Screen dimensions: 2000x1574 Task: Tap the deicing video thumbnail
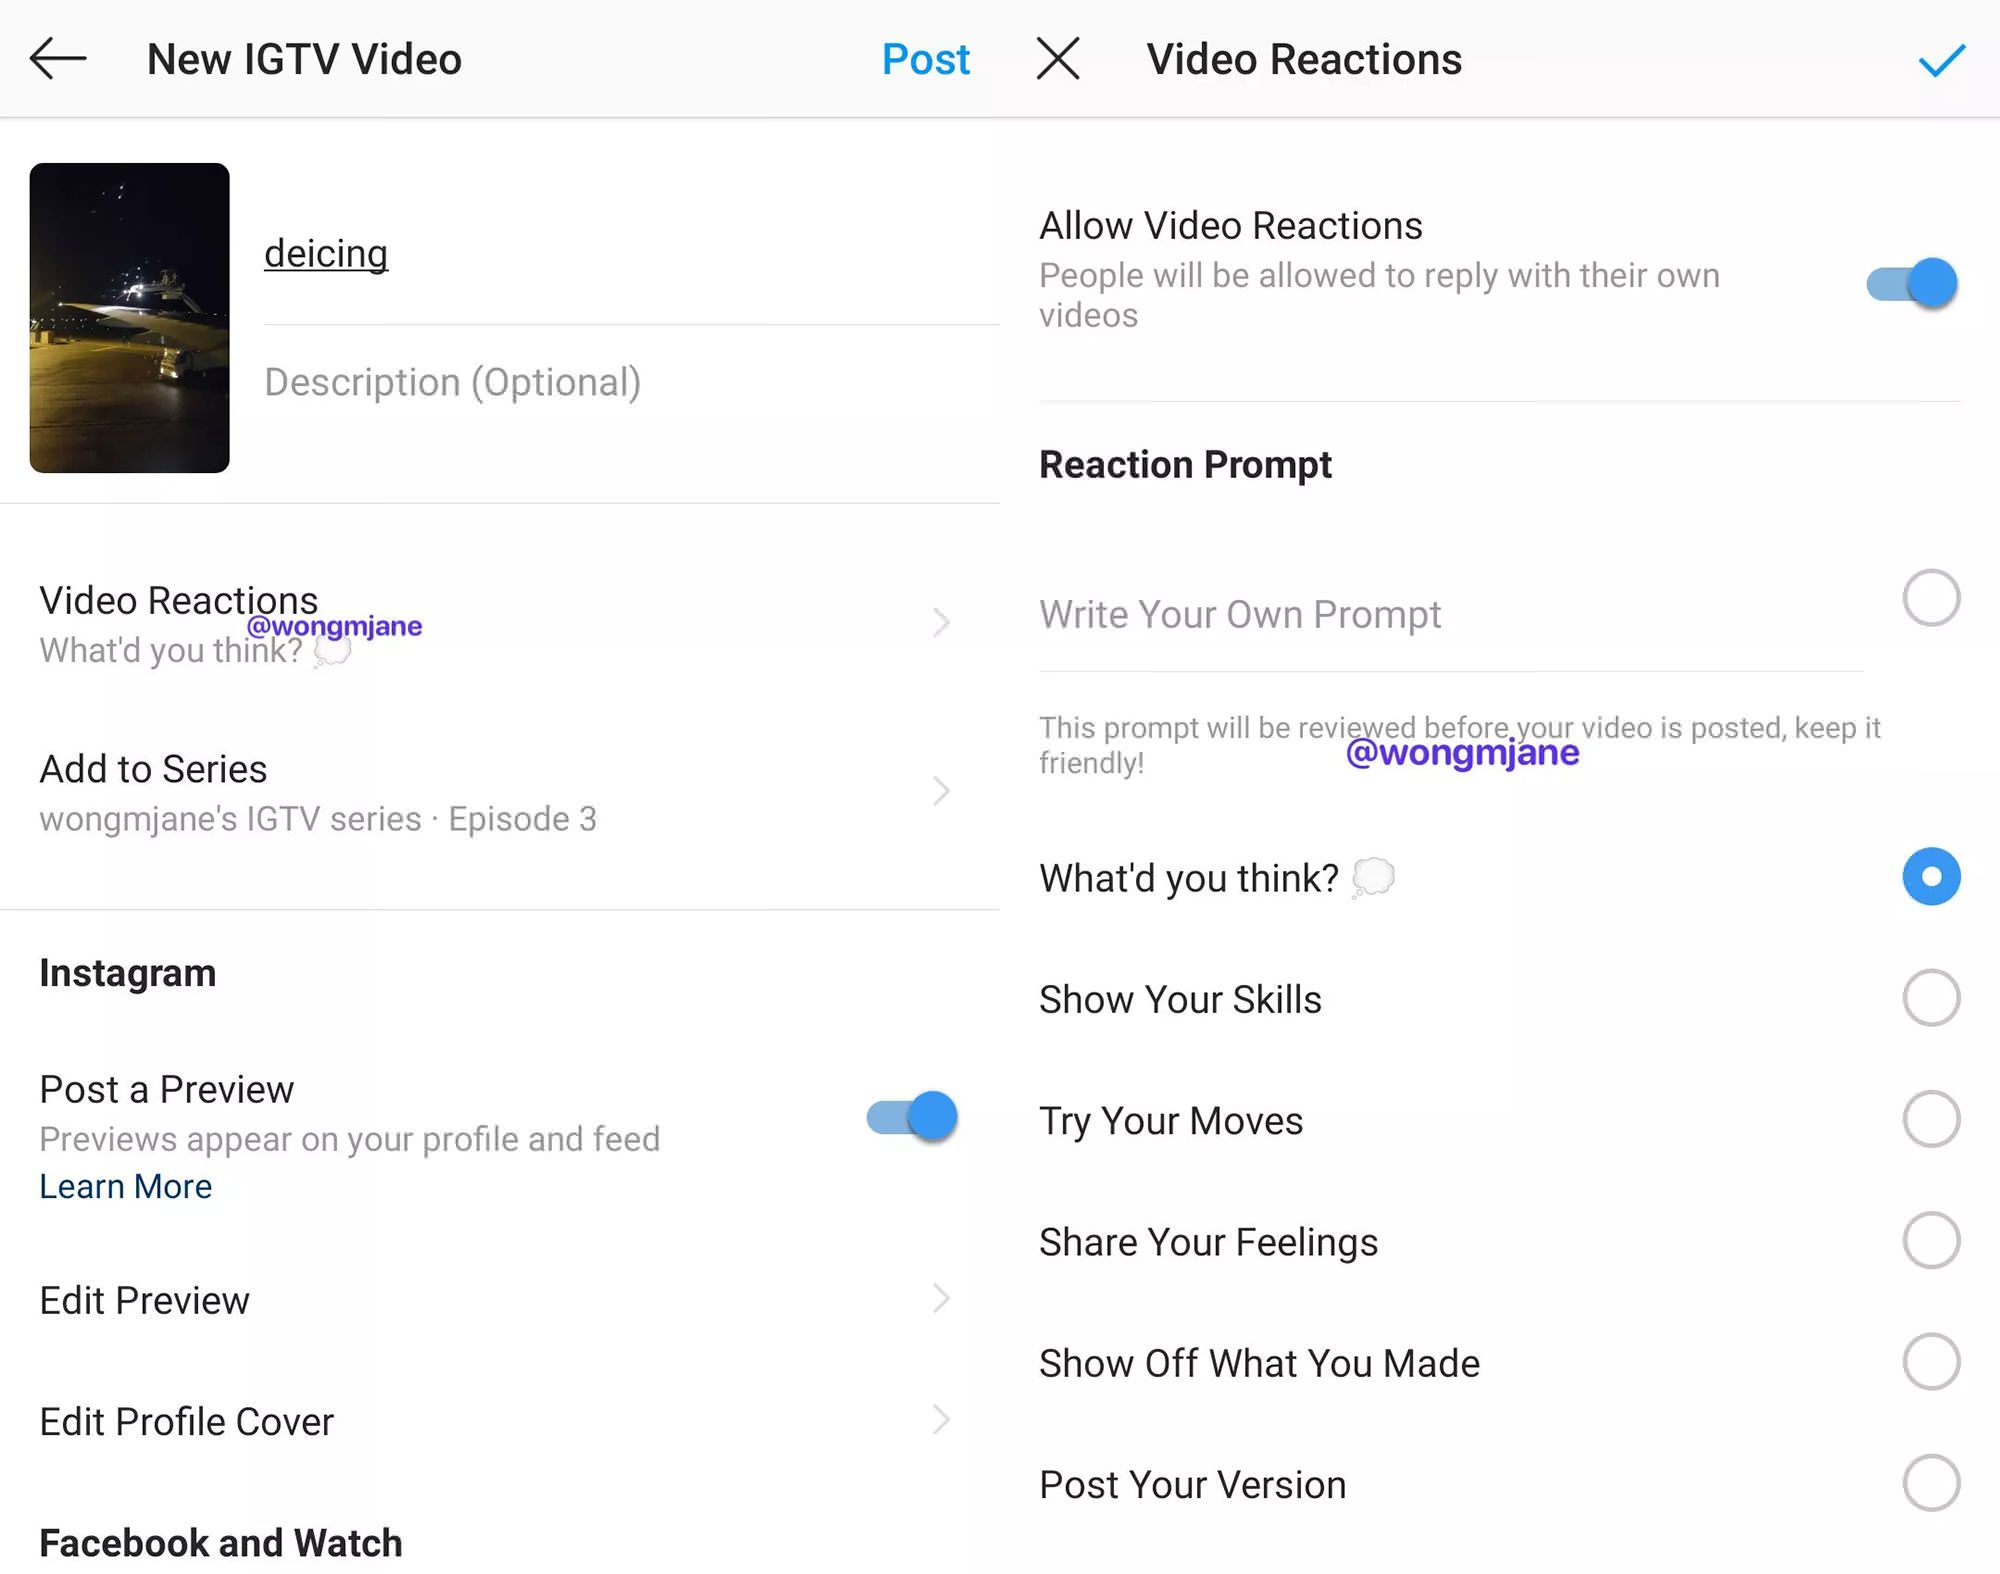click(130, 318)
